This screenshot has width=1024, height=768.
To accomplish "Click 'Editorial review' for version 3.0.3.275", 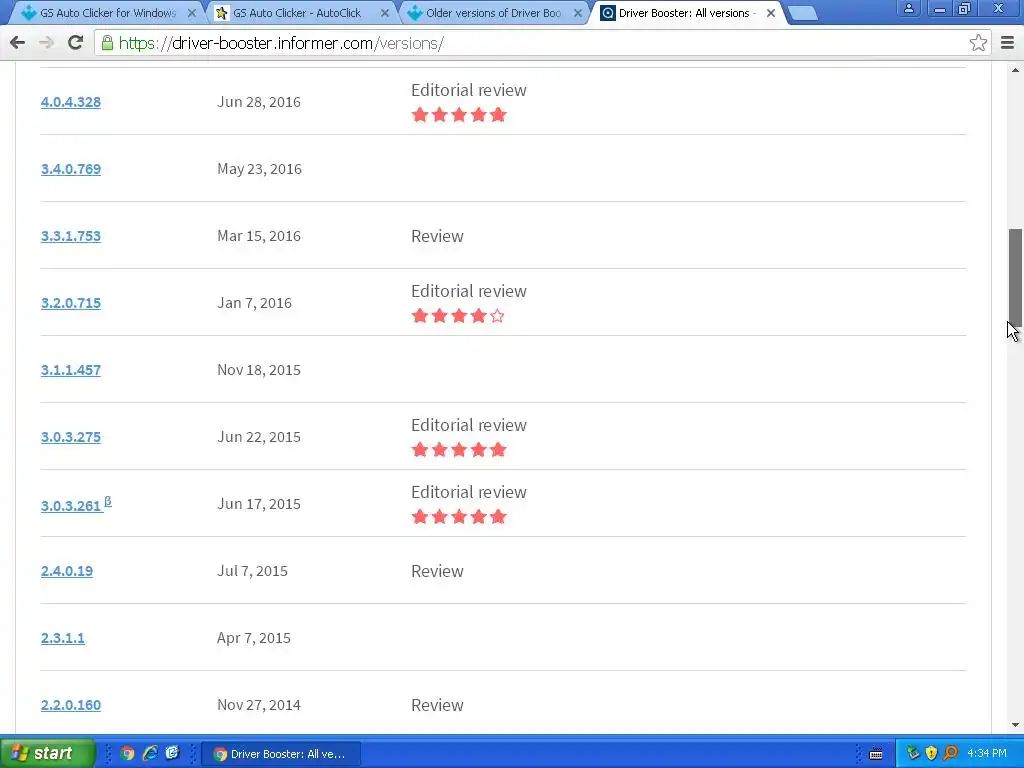I will tap(468, 425).
